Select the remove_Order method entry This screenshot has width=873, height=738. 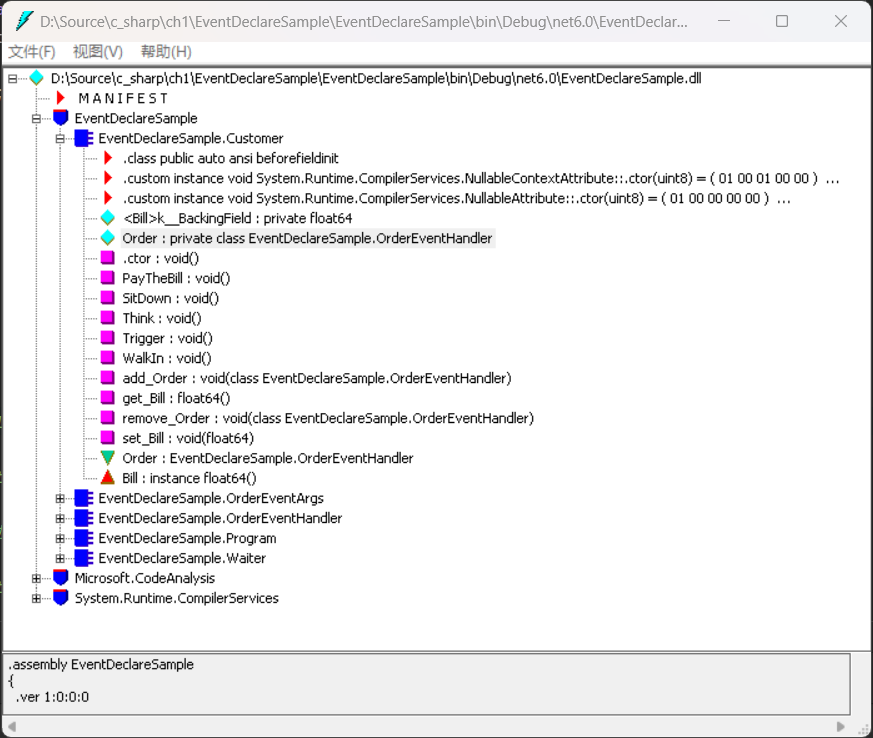pyautogui.click(x=328, y=418)
